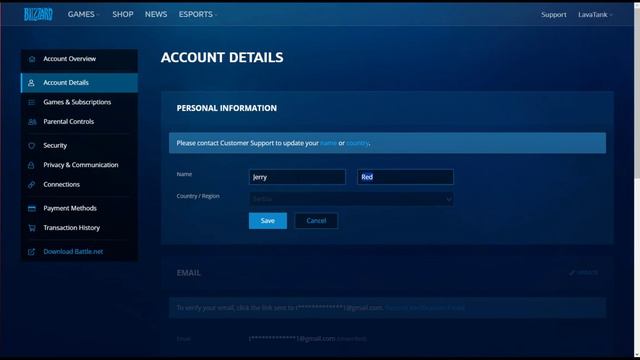640x360 pixels.
Task: Open Transaction History in sidebar
Action: click(79, 228)
